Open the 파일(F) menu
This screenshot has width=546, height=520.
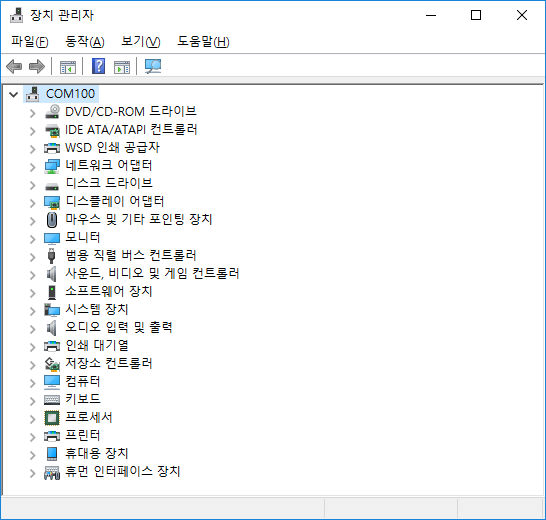coord(30,41)
